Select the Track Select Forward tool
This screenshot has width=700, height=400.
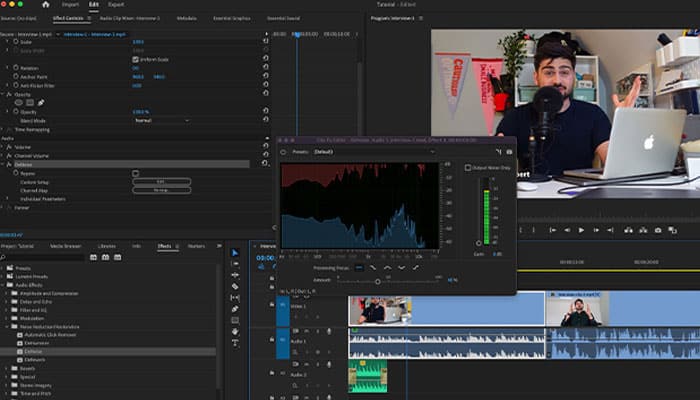click(x=235, y=264)
